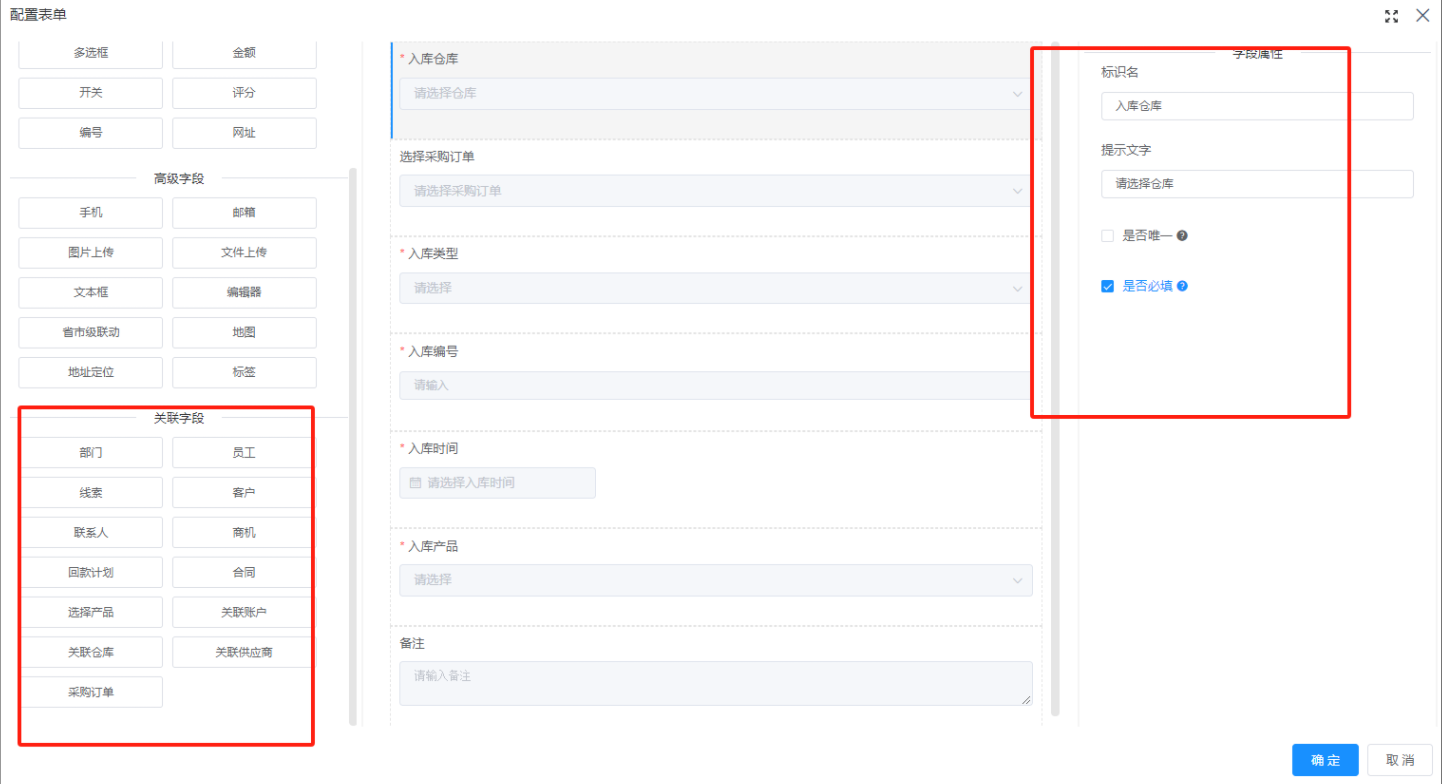
Task: Open the 选择采购订单 dropdown
Action: (715, 190)
